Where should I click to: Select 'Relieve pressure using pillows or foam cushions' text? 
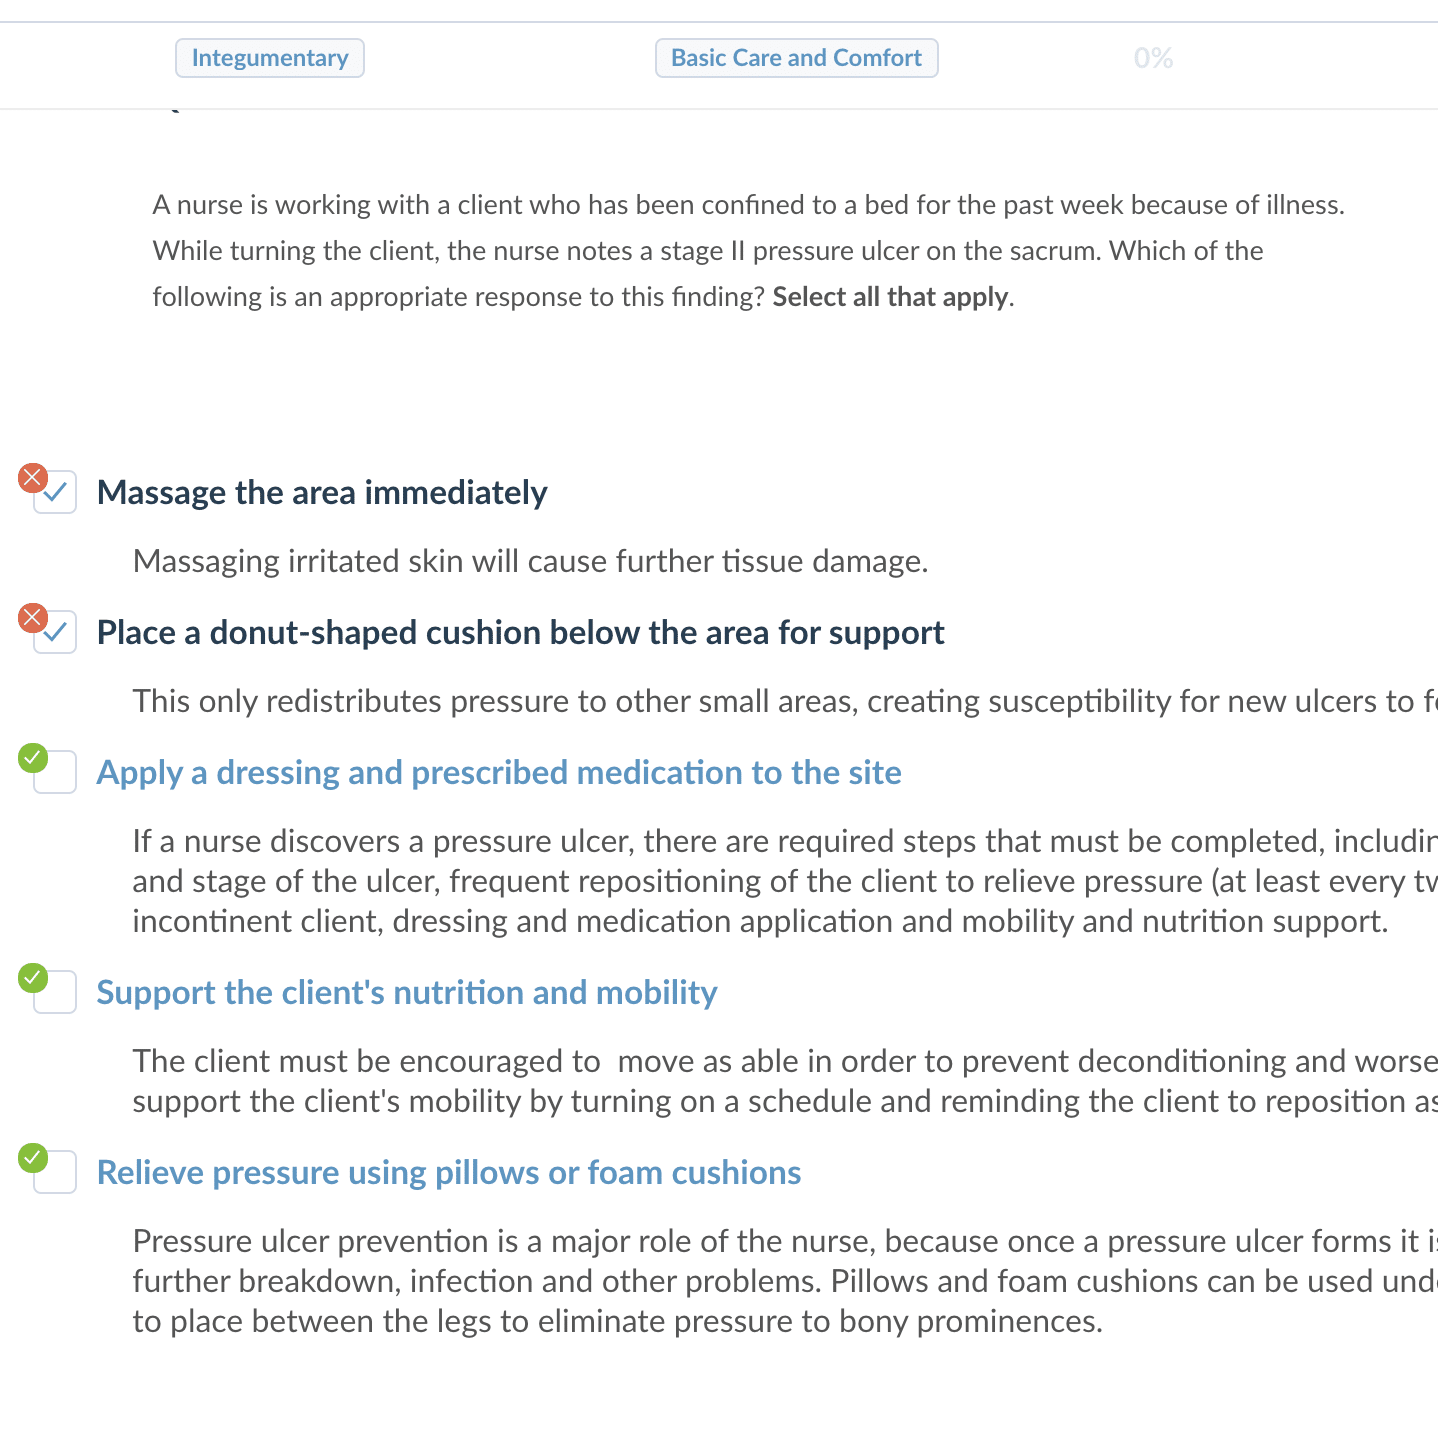pyautogui.click(x=448, y=1173)
